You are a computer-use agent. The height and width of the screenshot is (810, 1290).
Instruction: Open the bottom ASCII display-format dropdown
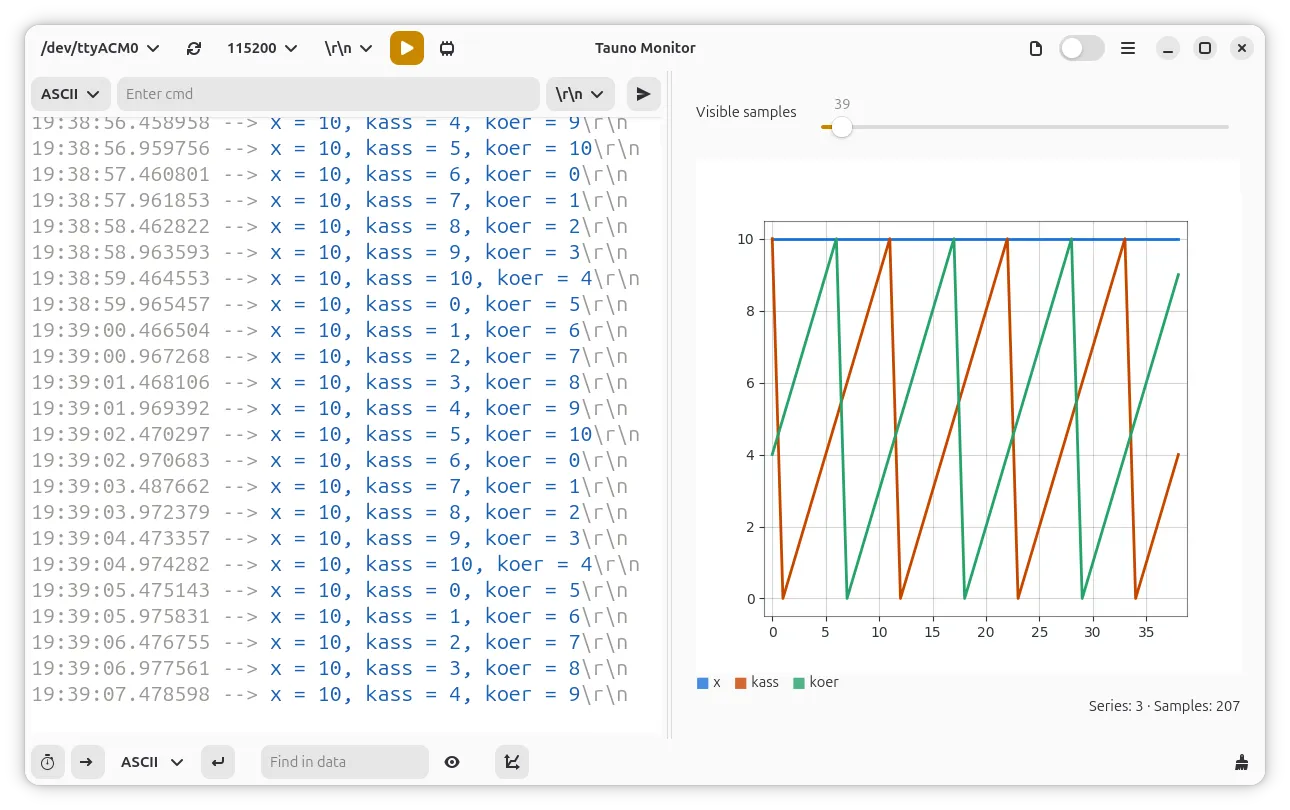pyautogui.click(x=152, y=762)
